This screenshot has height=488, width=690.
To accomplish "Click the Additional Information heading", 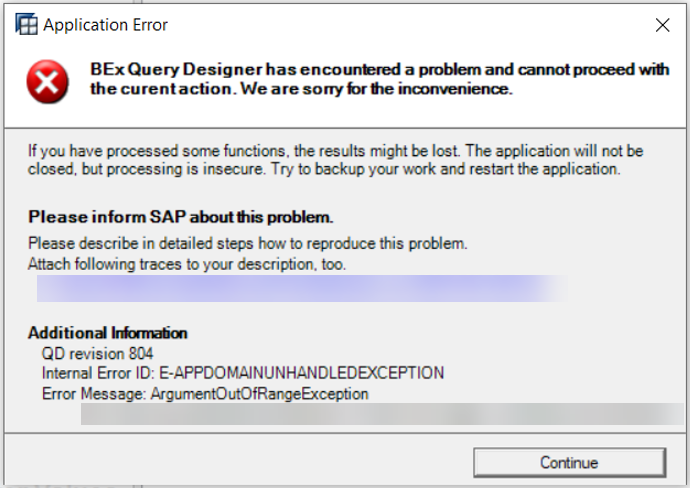I will pos(108,333).
